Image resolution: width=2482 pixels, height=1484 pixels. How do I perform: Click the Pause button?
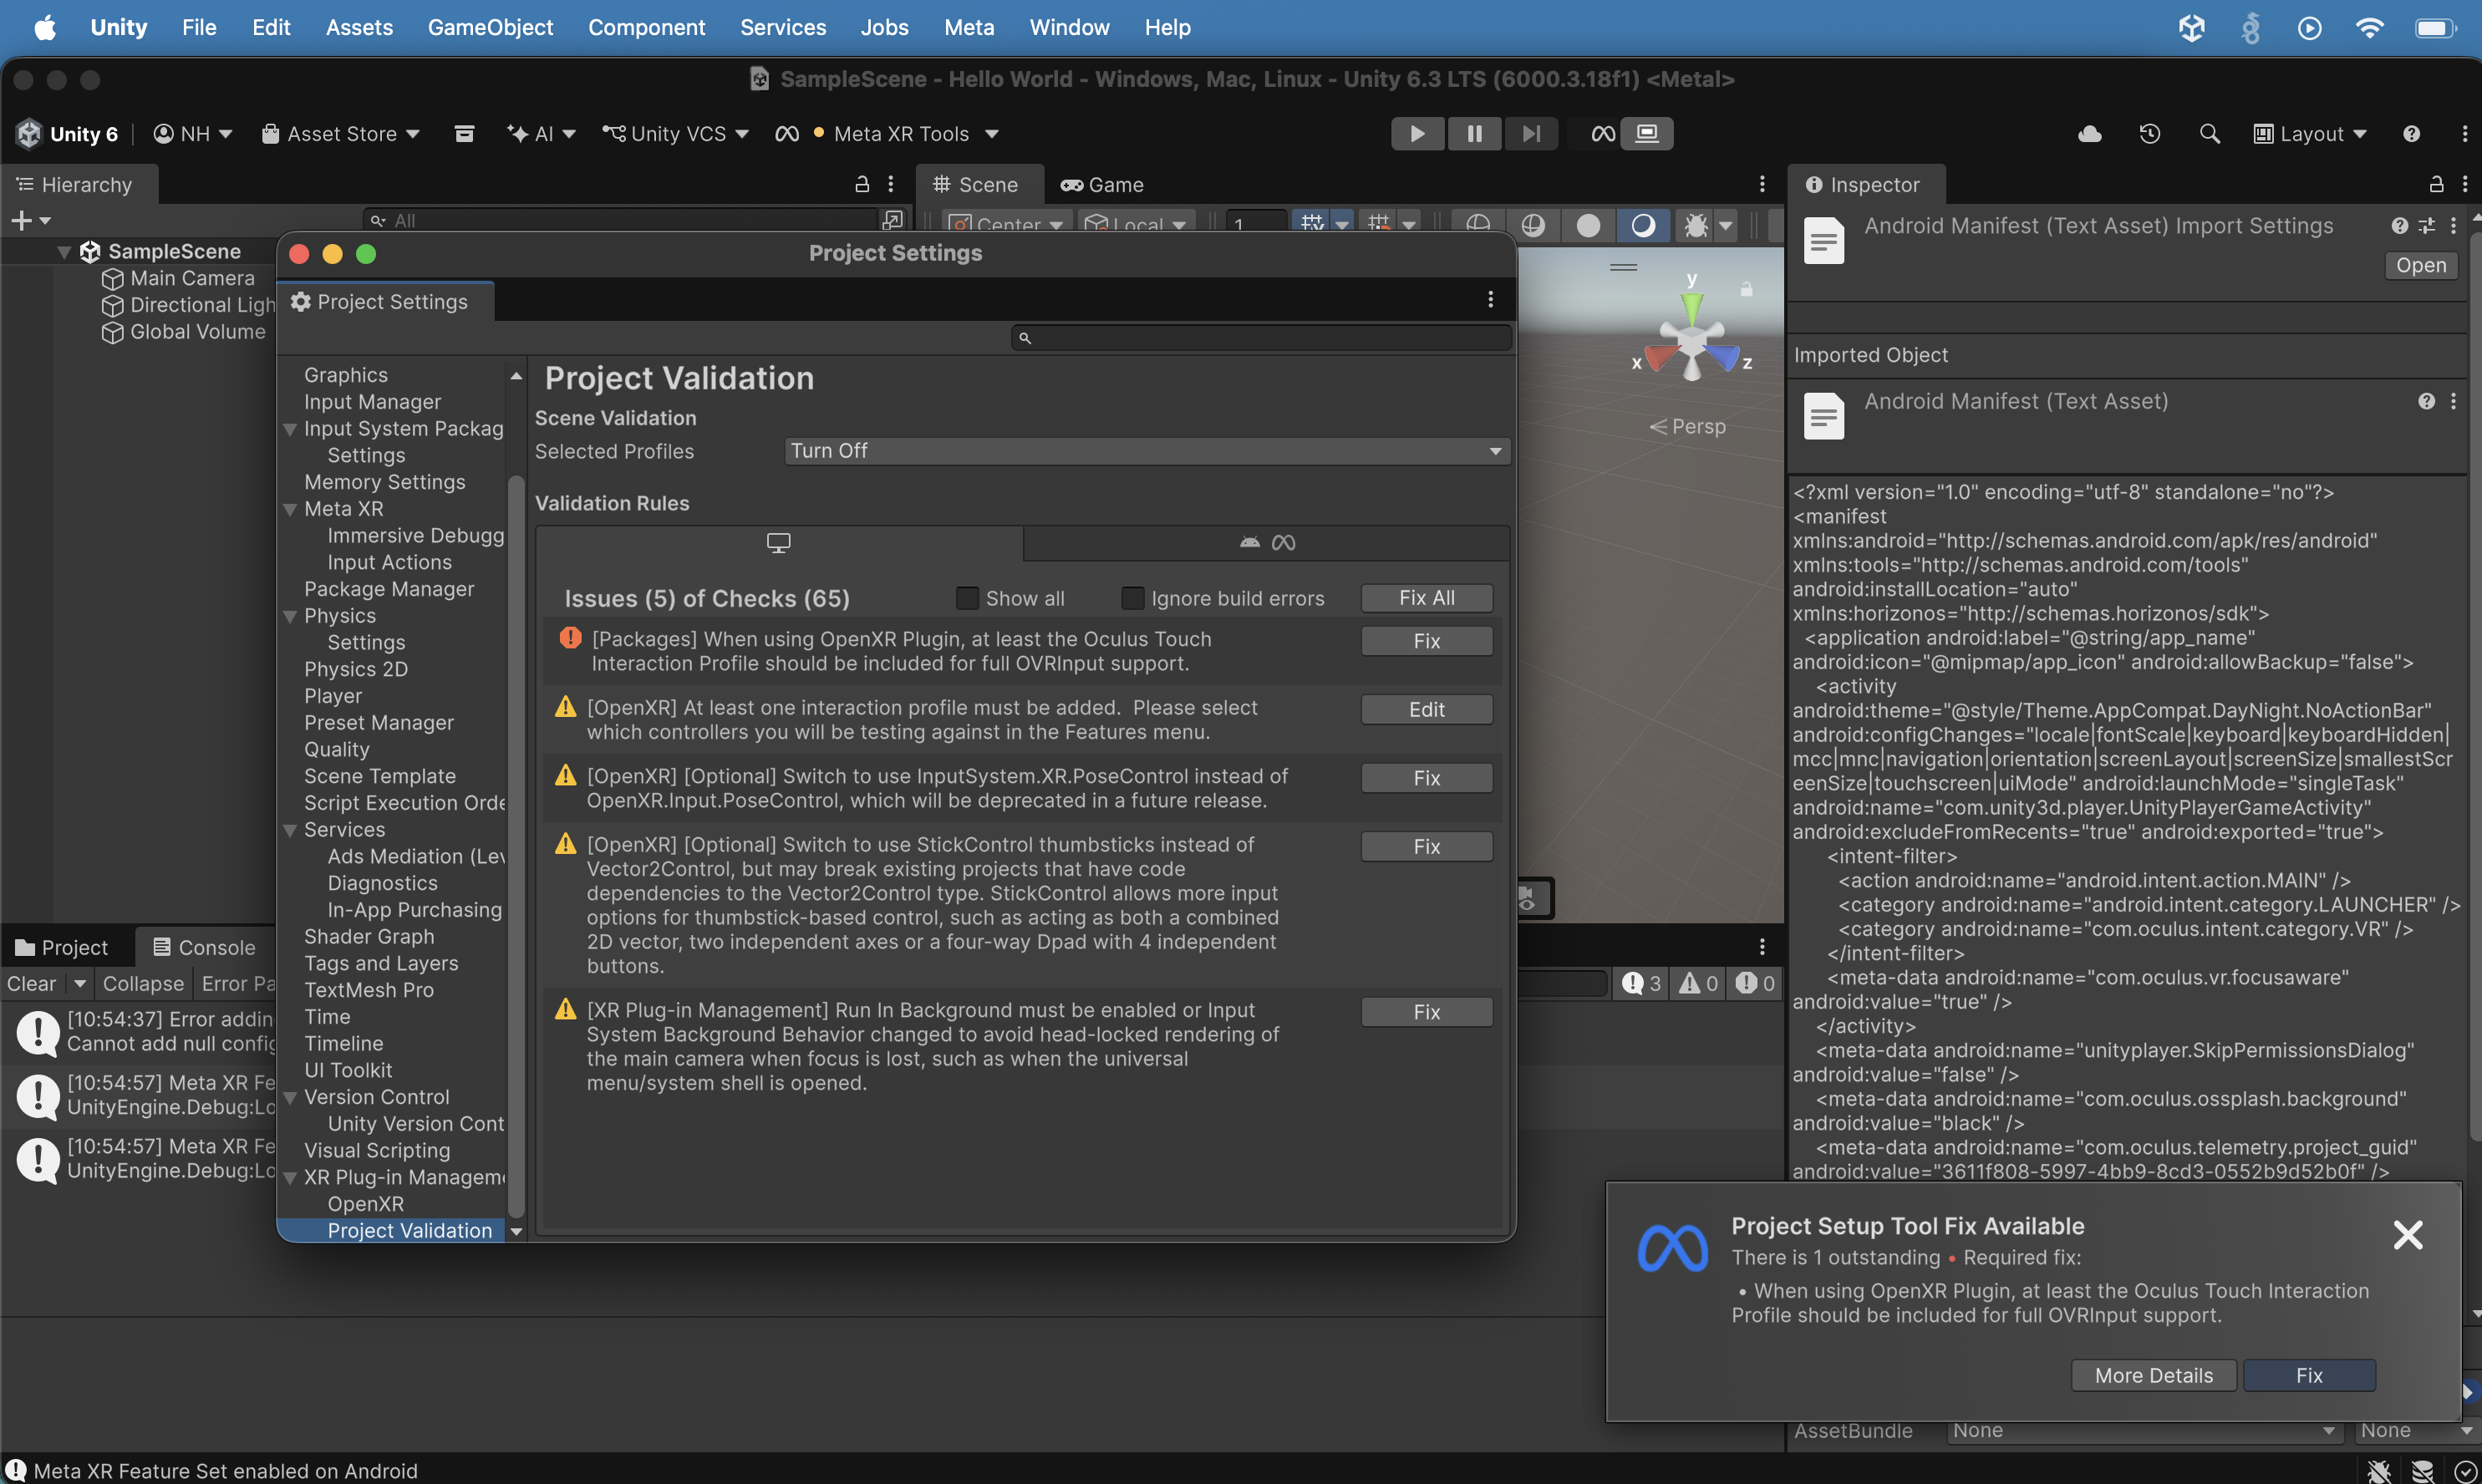pos(1474,133)
